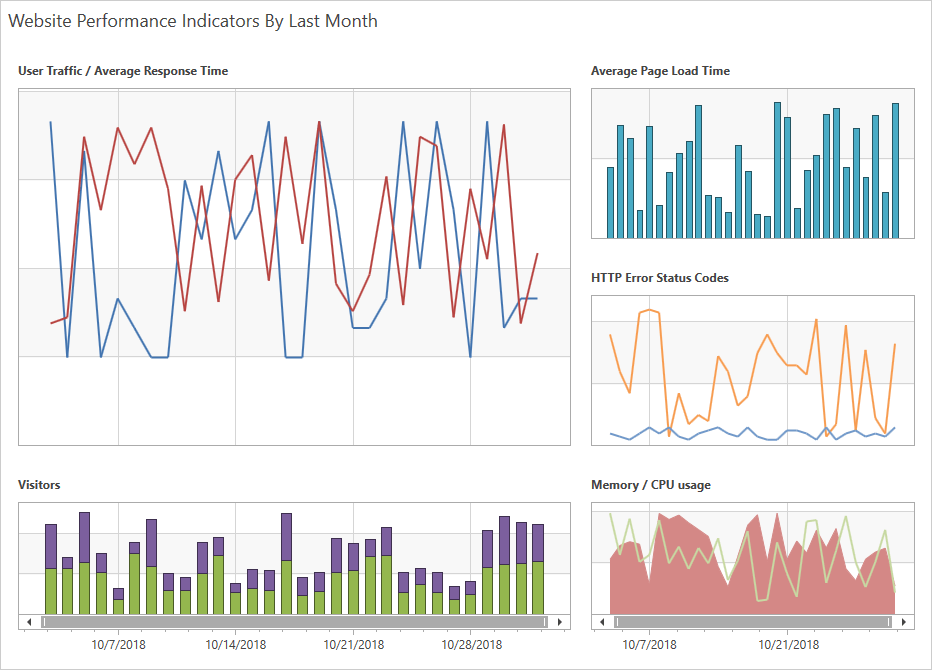The width and height of the screenshot is (932, 670).
Task: Click left scroll arrow under Visitors chart
Action: pos(29,621)
